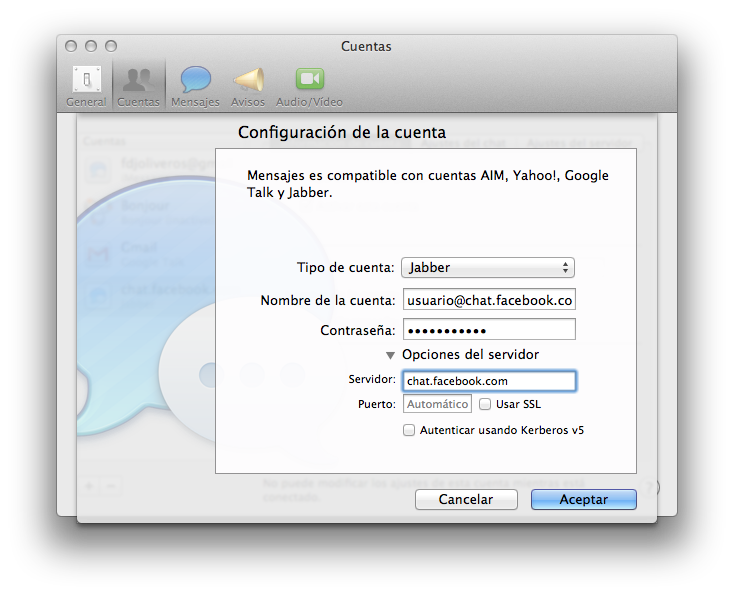Click the Puerto Automático field
Viewport: 734px width, 595px height.
point(437,404)
